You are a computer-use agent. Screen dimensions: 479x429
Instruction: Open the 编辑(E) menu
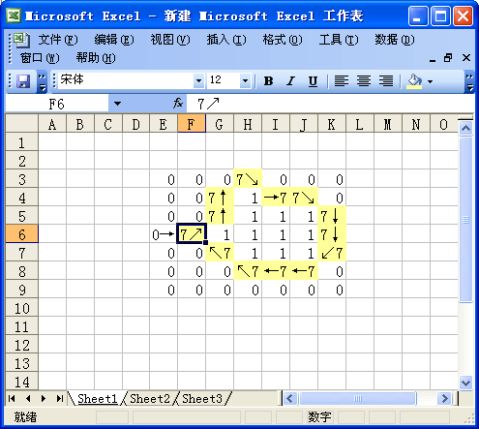114,40
